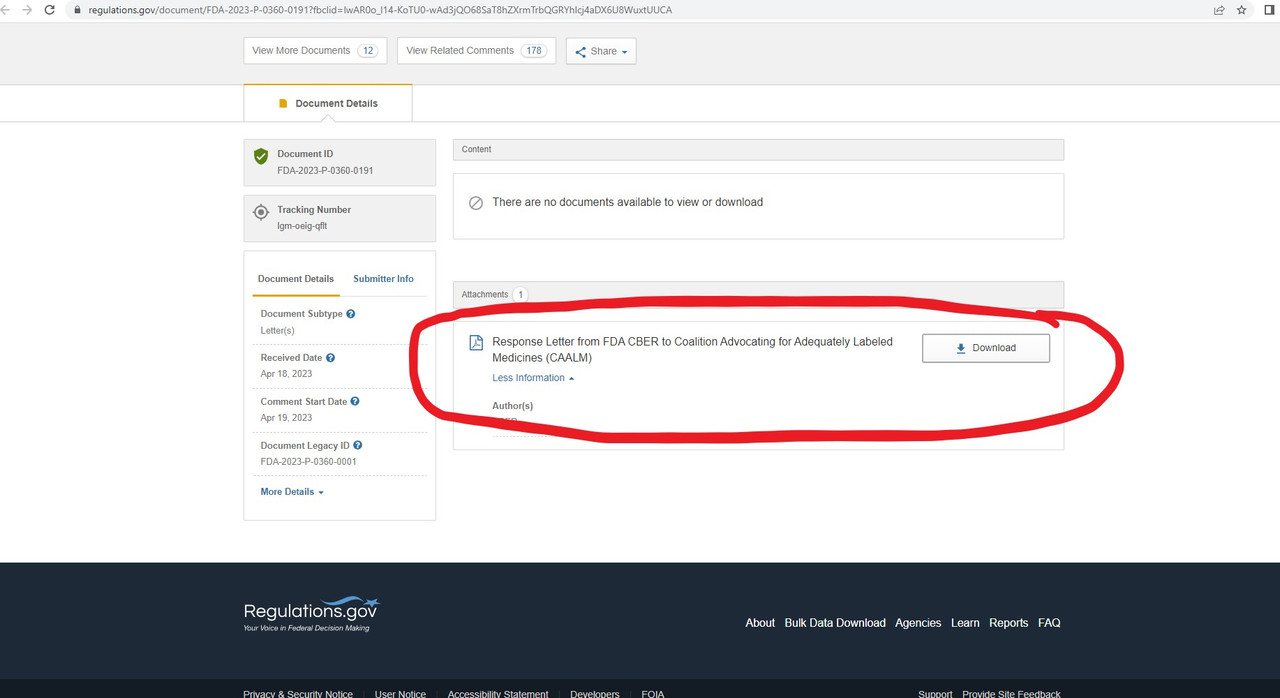This screenshot has height=698, width=1280.
Task: Open Bulk Data Download link
Action: 835,623
